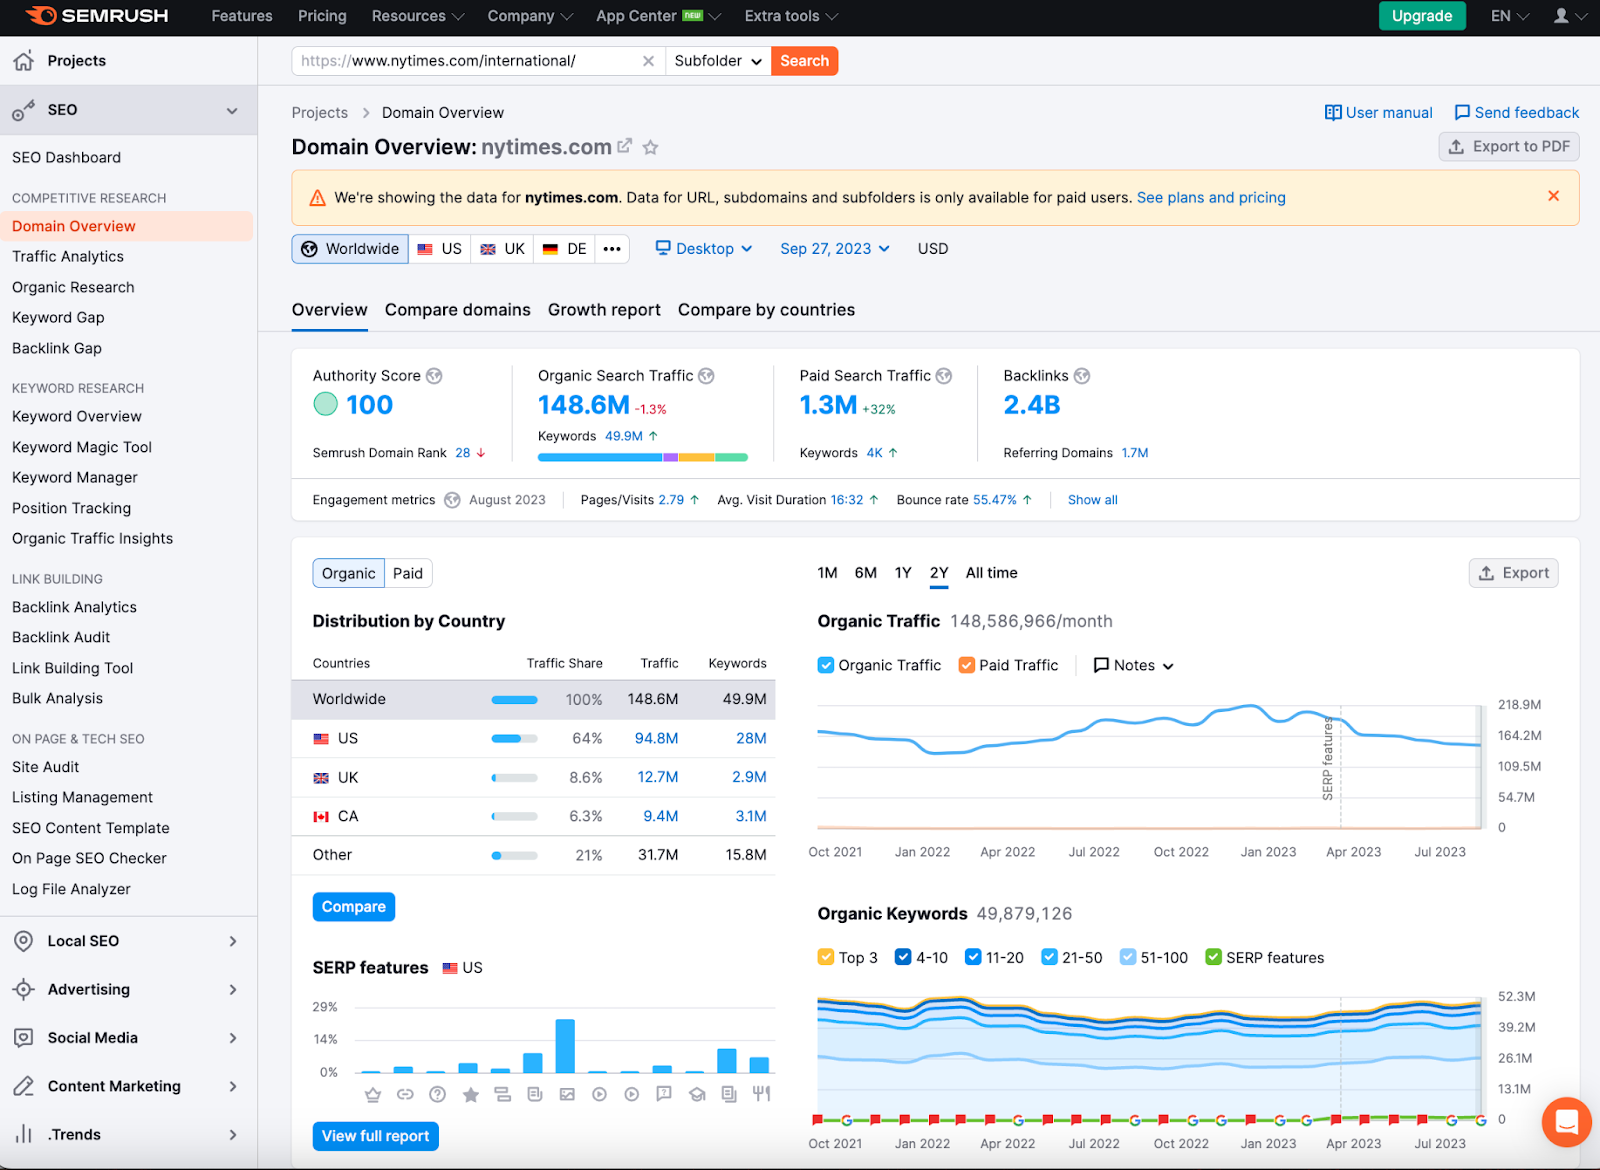Open the Growth report tab
1600x1170 pixels.
pos(604,310)
